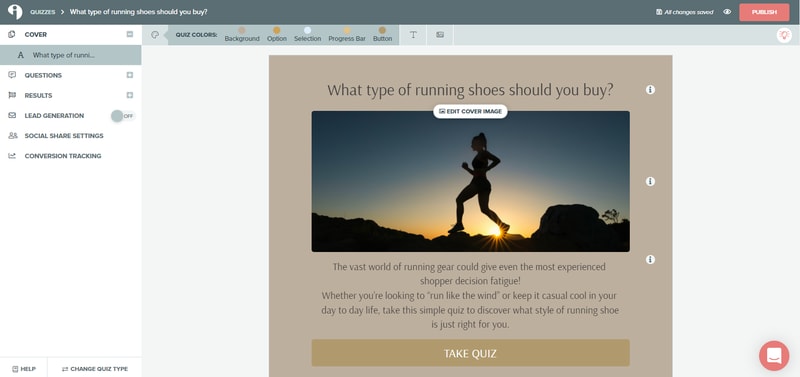Pick the Selection color swatch
This screenshot has width=800, height=377.
click(307, 31)
